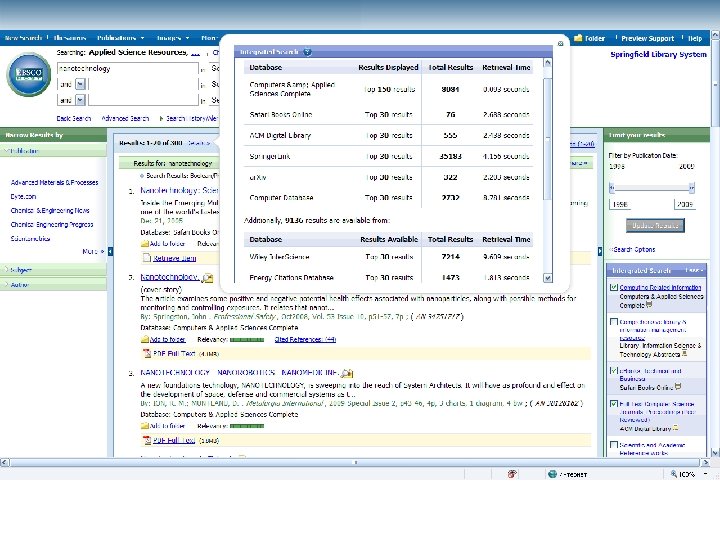Open publication Chemical Engineering Progress
Image resolution: width=720 pixels, height=540 pixels.
pos(52,225)
